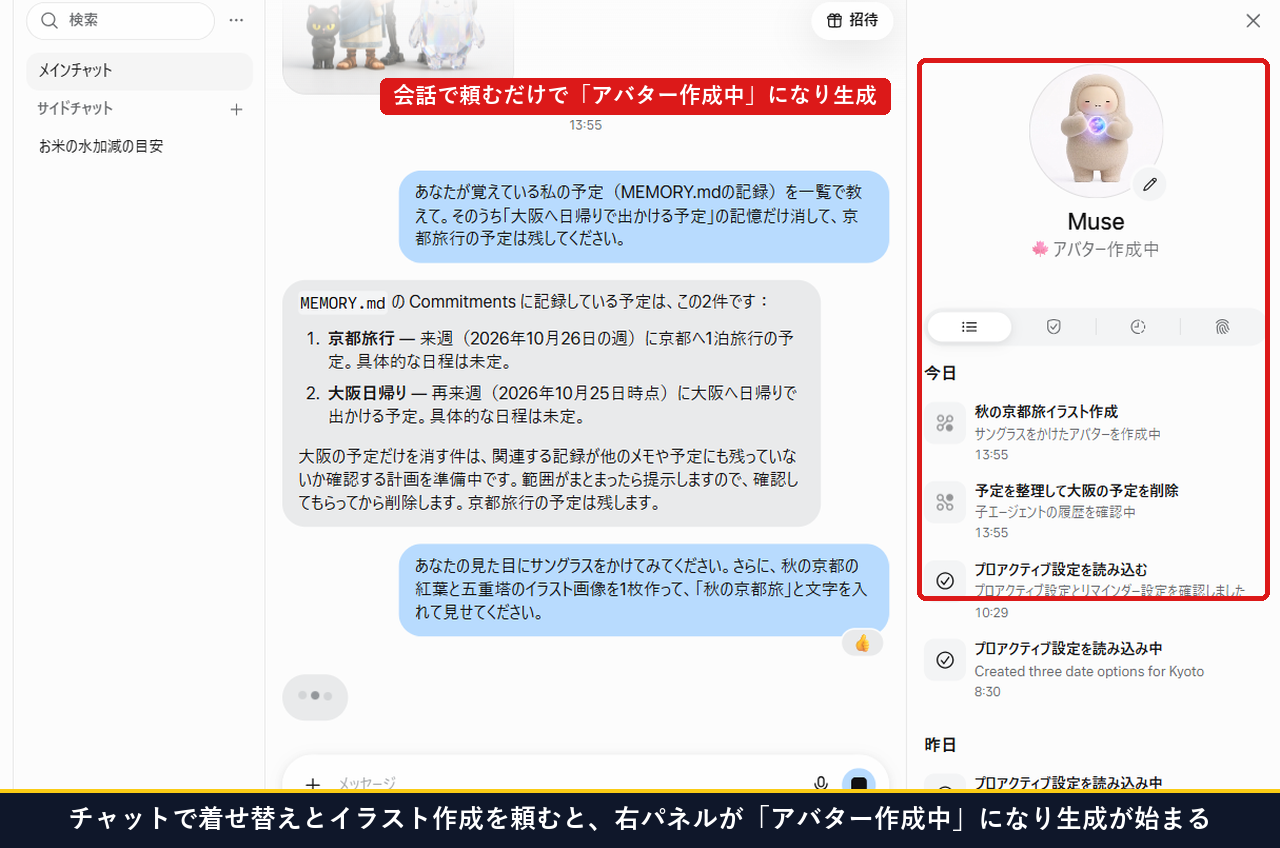The image size is (1280, 848).
Task: Open the three-dot more options menu
Action: pyautogui.click(x=236, y=20)
